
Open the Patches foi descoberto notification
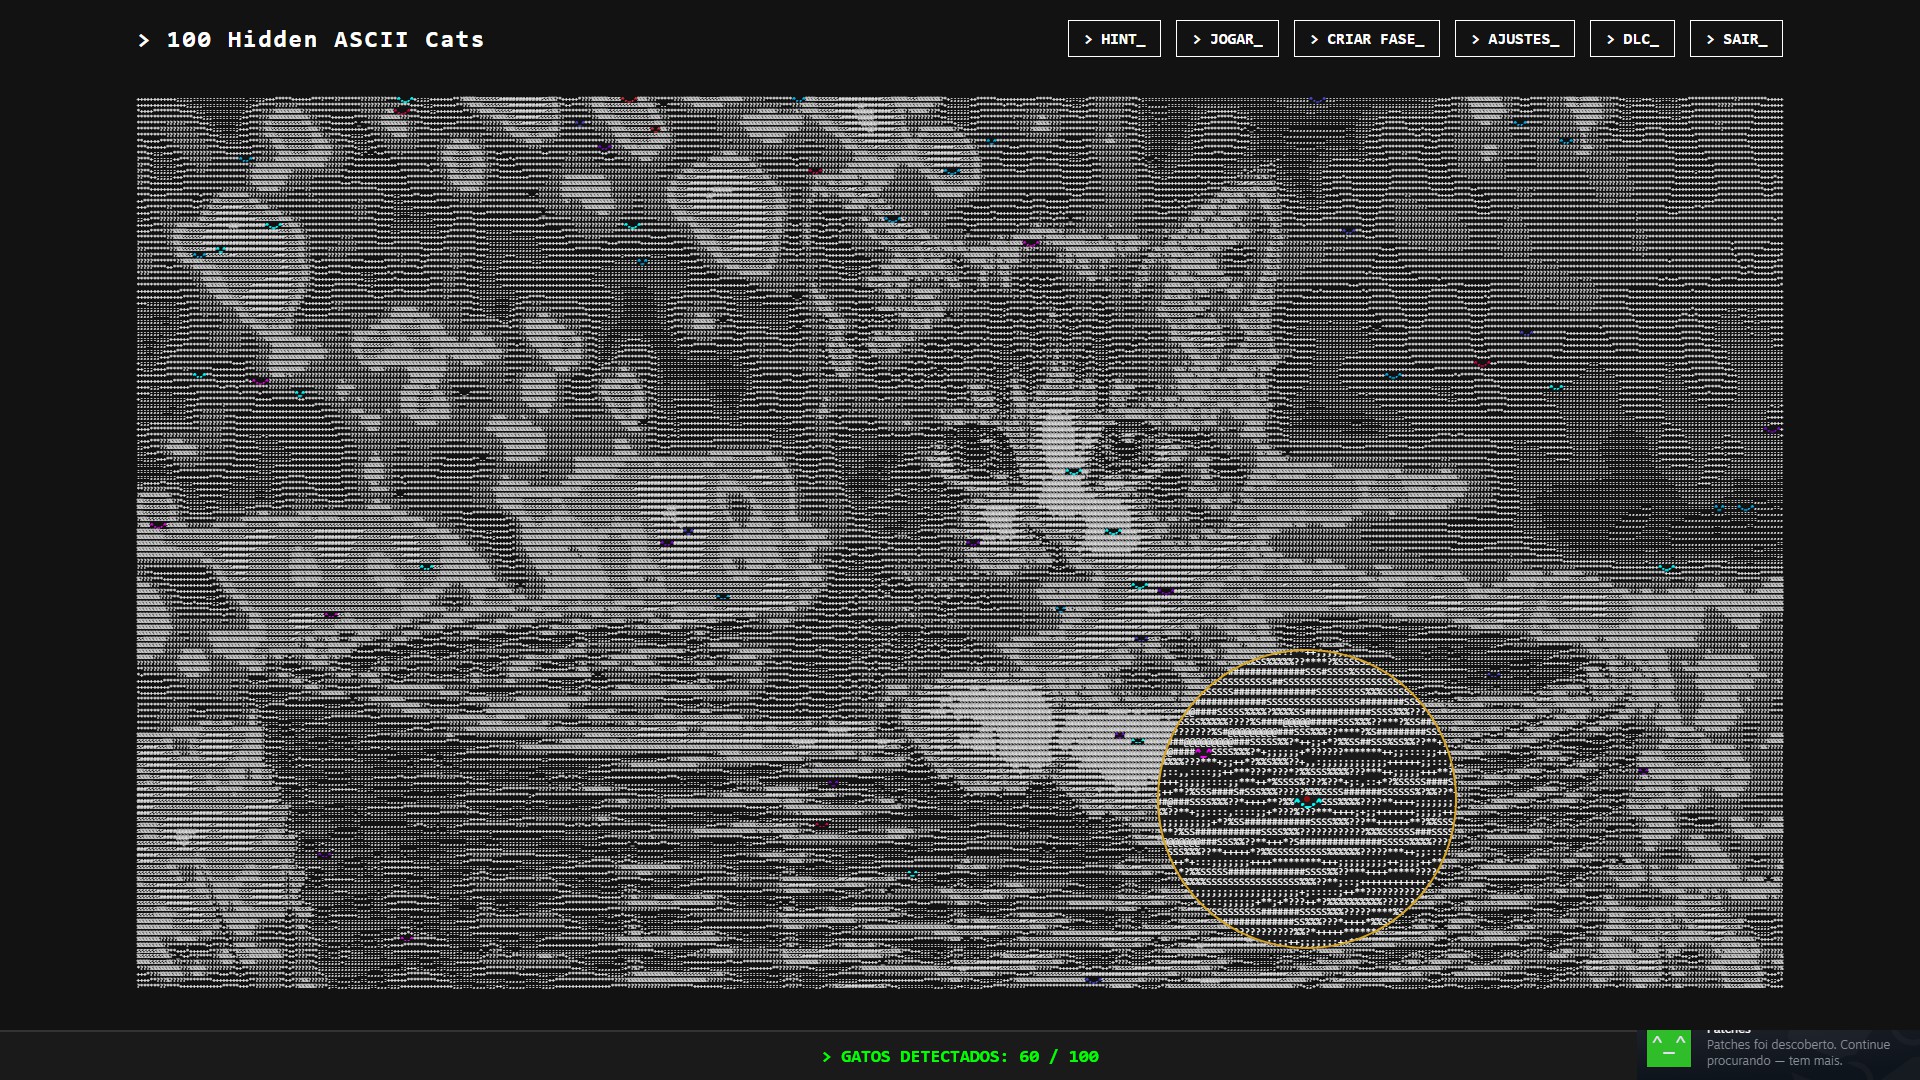coord(1798,1052)
